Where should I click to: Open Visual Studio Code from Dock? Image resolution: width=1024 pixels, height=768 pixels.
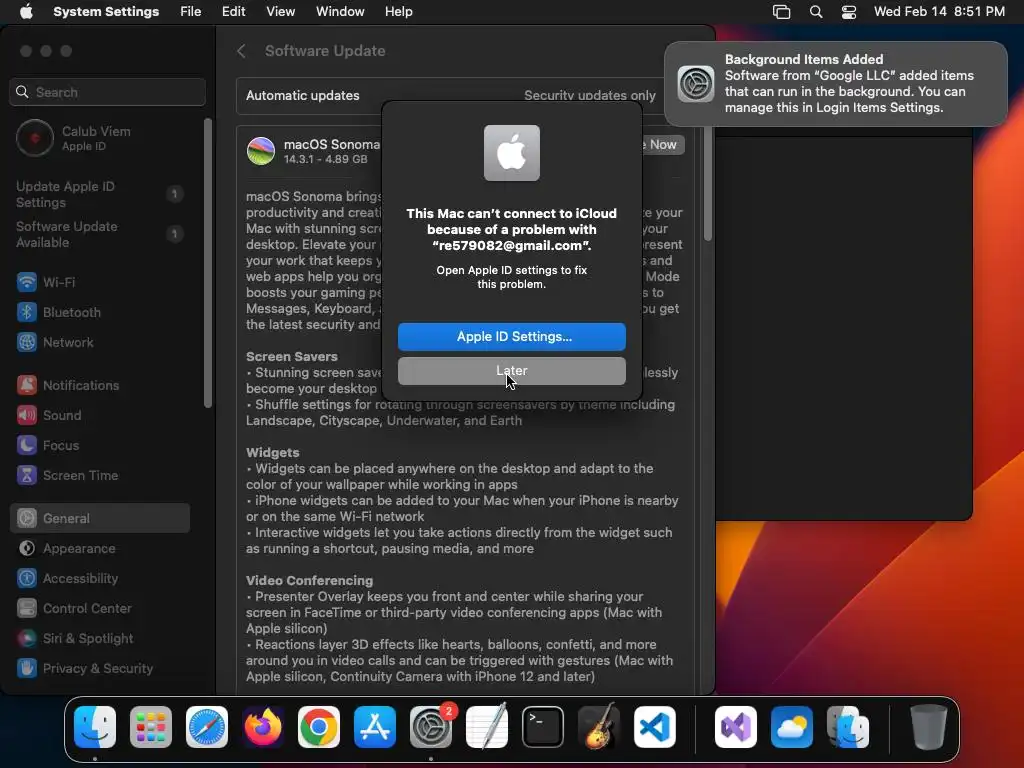pos(655,727)
